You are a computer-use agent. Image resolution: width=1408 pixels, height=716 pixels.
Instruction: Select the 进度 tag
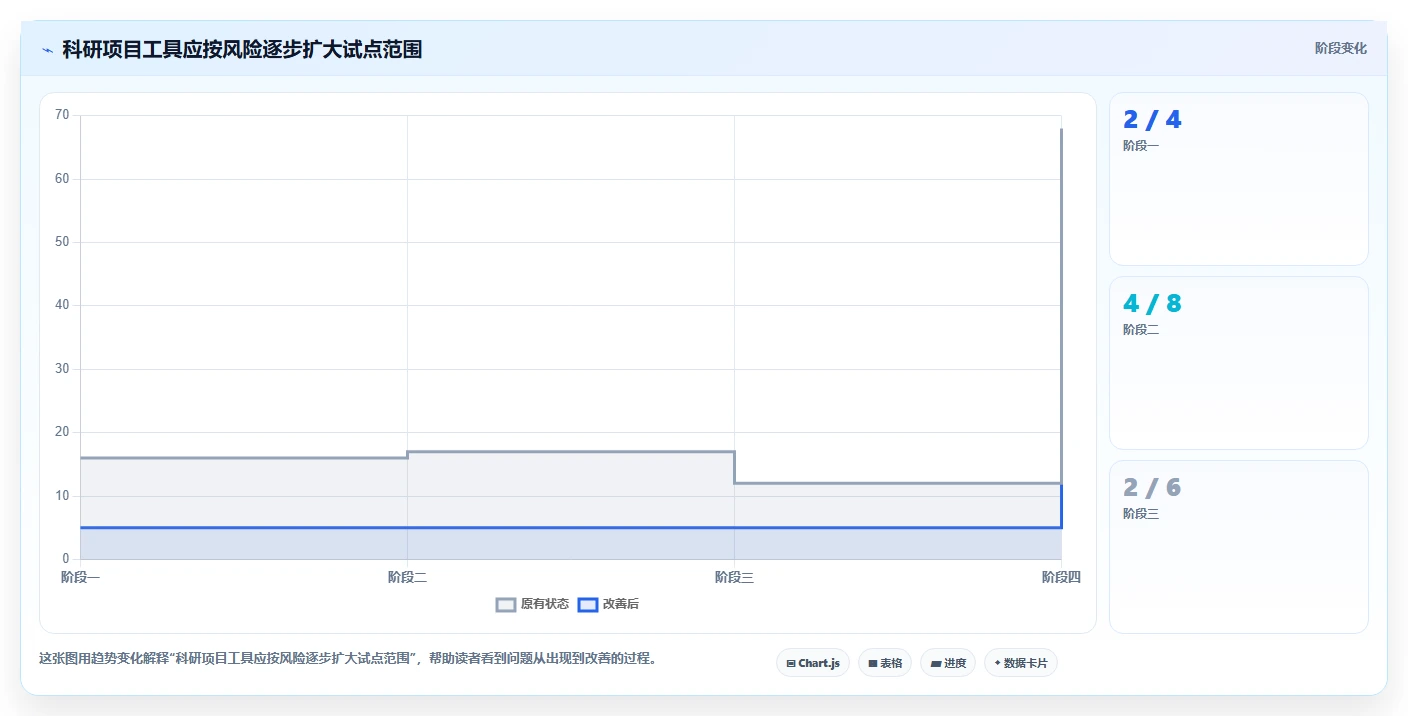pyautogui.click(x=948, y=663)
